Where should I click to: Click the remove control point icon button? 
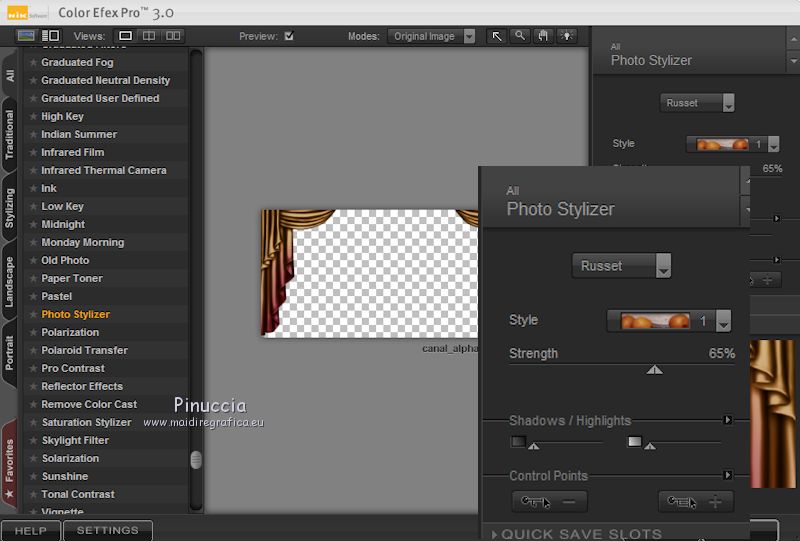(549, 502)
